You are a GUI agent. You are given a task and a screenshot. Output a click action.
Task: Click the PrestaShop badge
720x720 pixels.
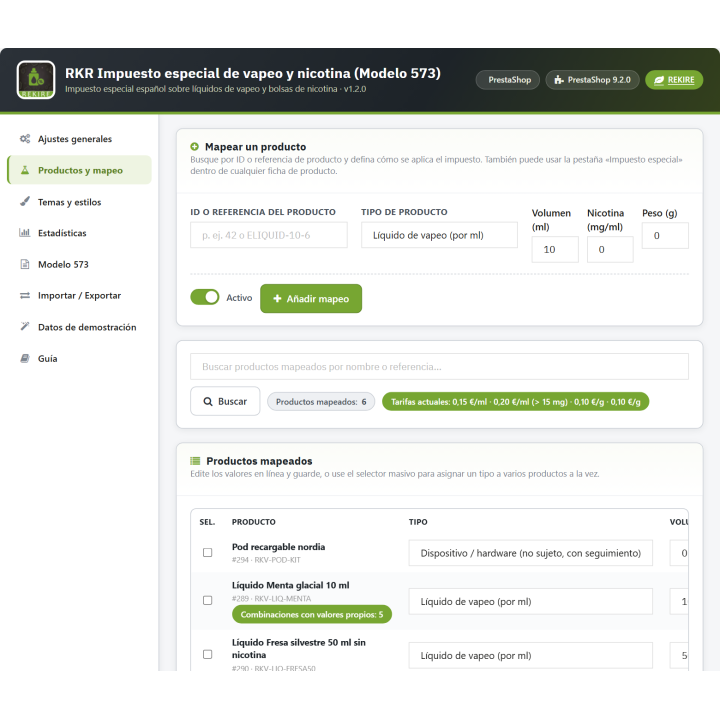508,80
